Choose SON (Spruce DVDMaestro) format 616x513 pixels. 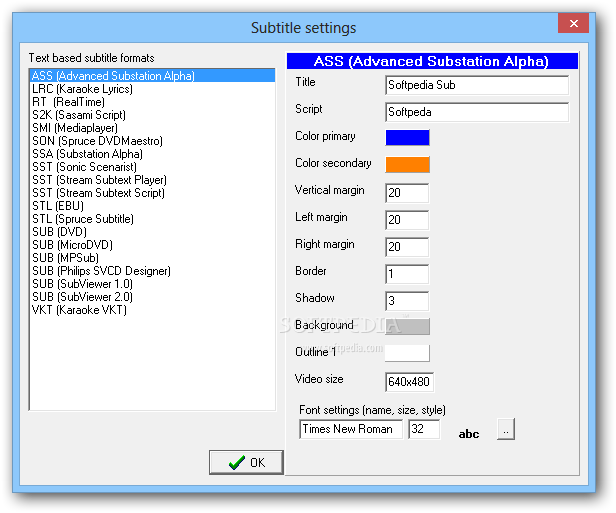pos(152,141)
